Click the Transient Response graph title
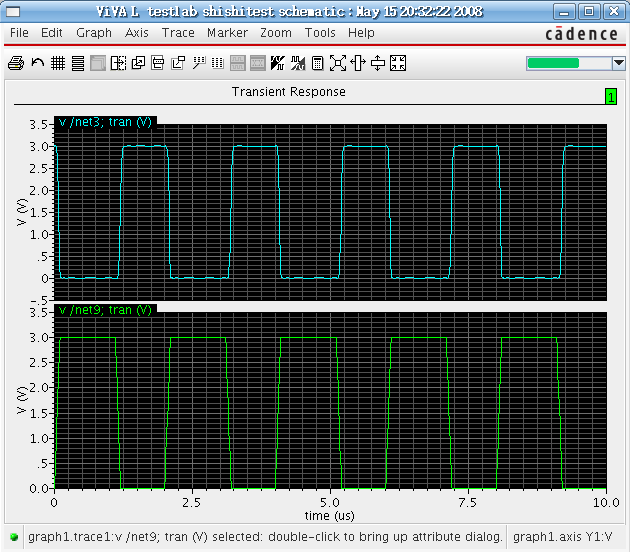Screen dimensions: 630x552 tap(288, 92)
